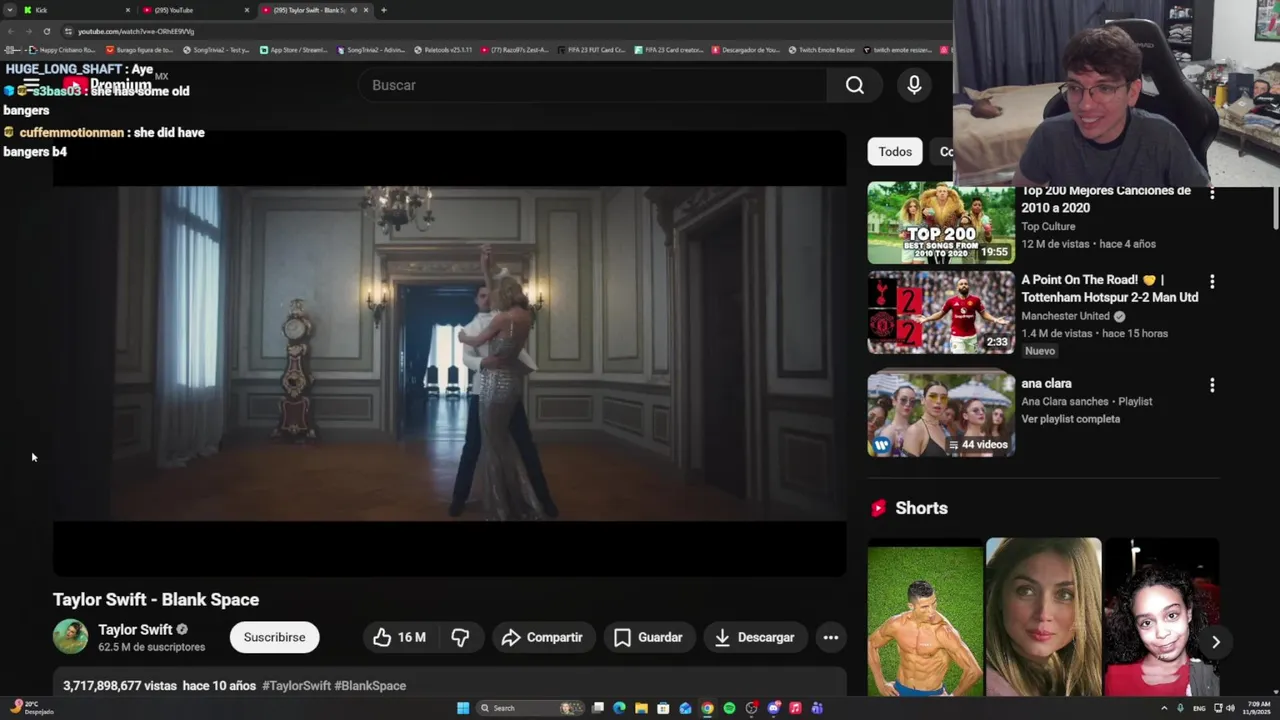Click the Guardar button label

point(660,637)
